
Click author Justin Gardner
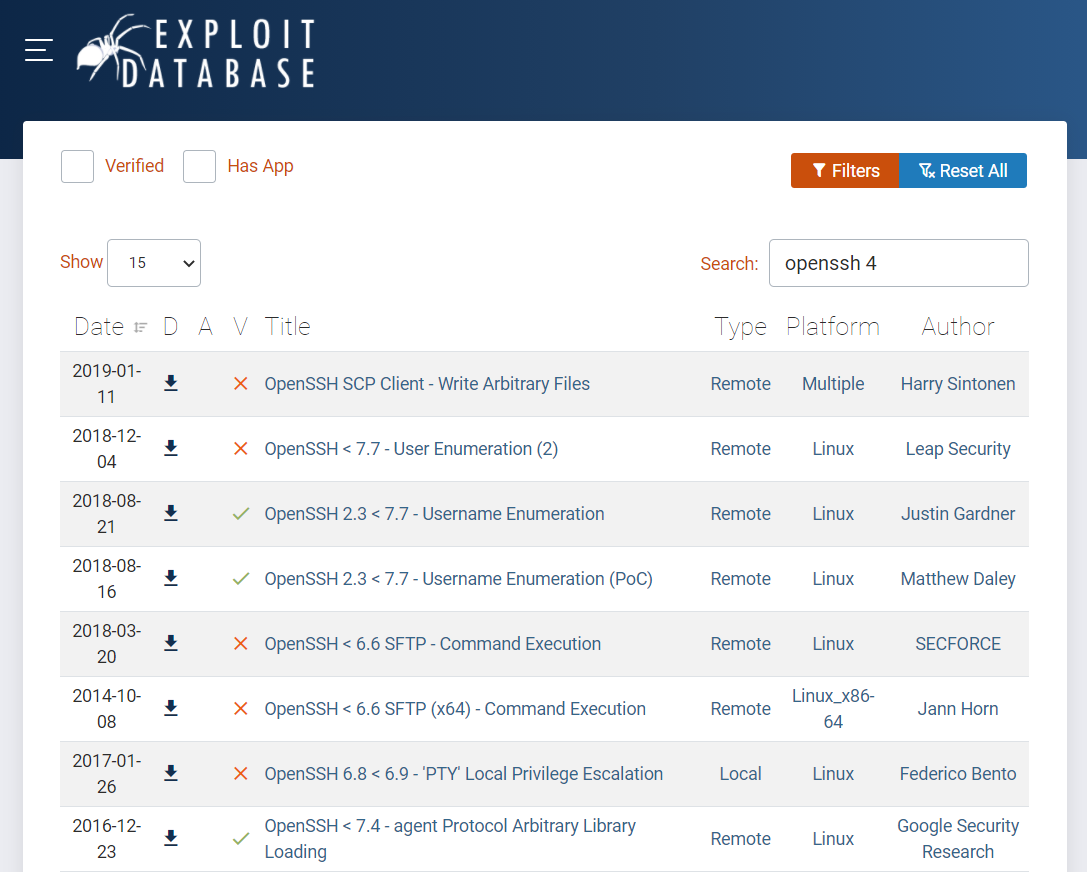[x=958, y=514]
